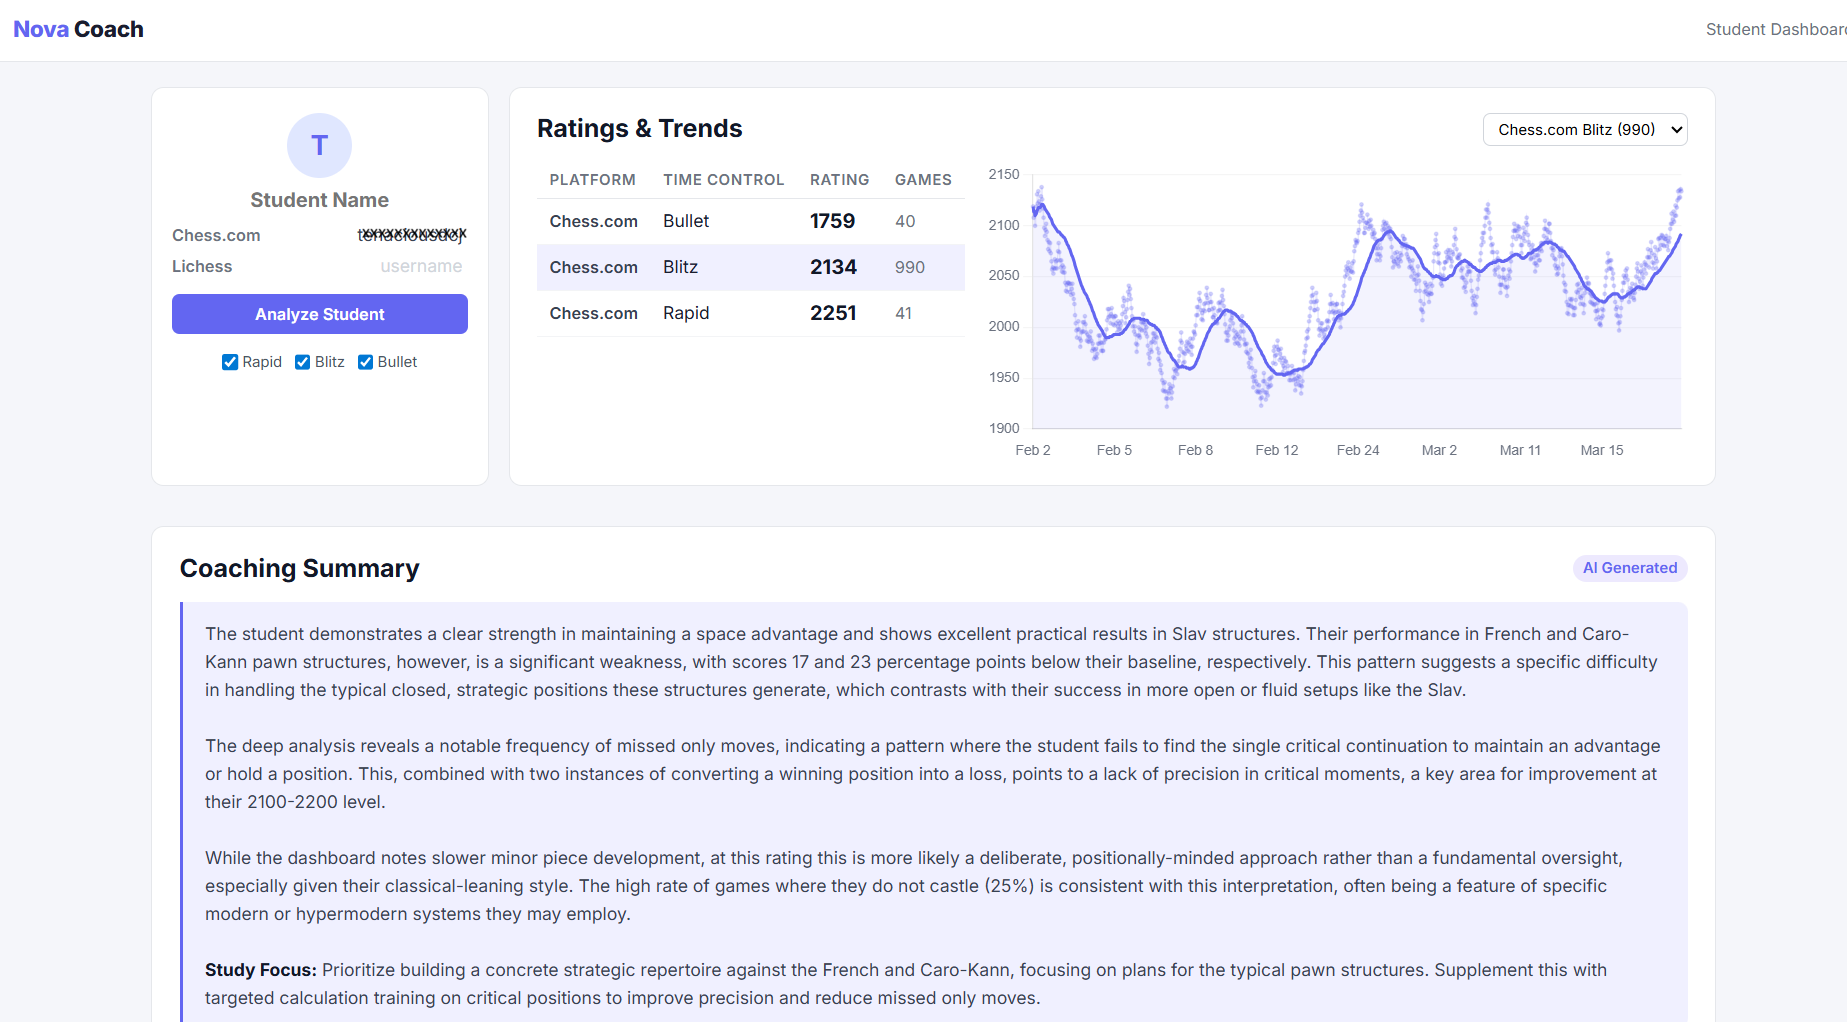Select the Student Dashboard navigation link
The image size is (1847, 1022).
click(1779, 29)
